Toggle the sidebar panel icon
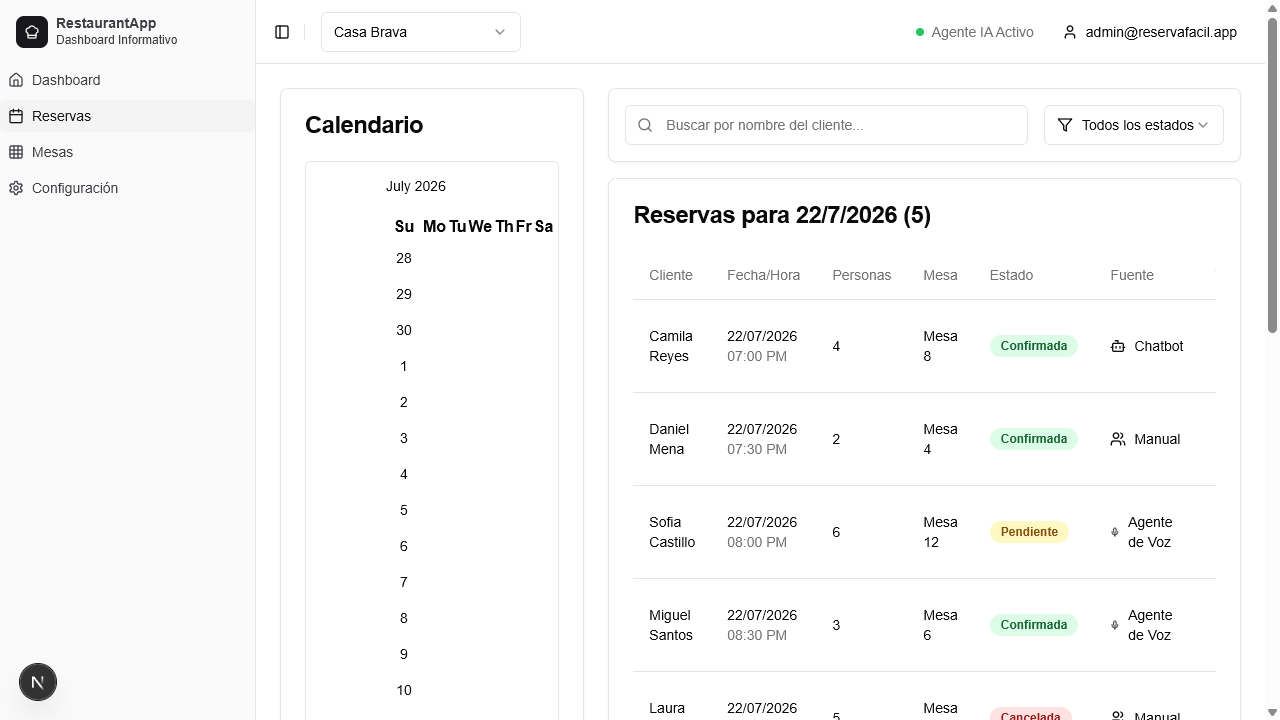 282,32
